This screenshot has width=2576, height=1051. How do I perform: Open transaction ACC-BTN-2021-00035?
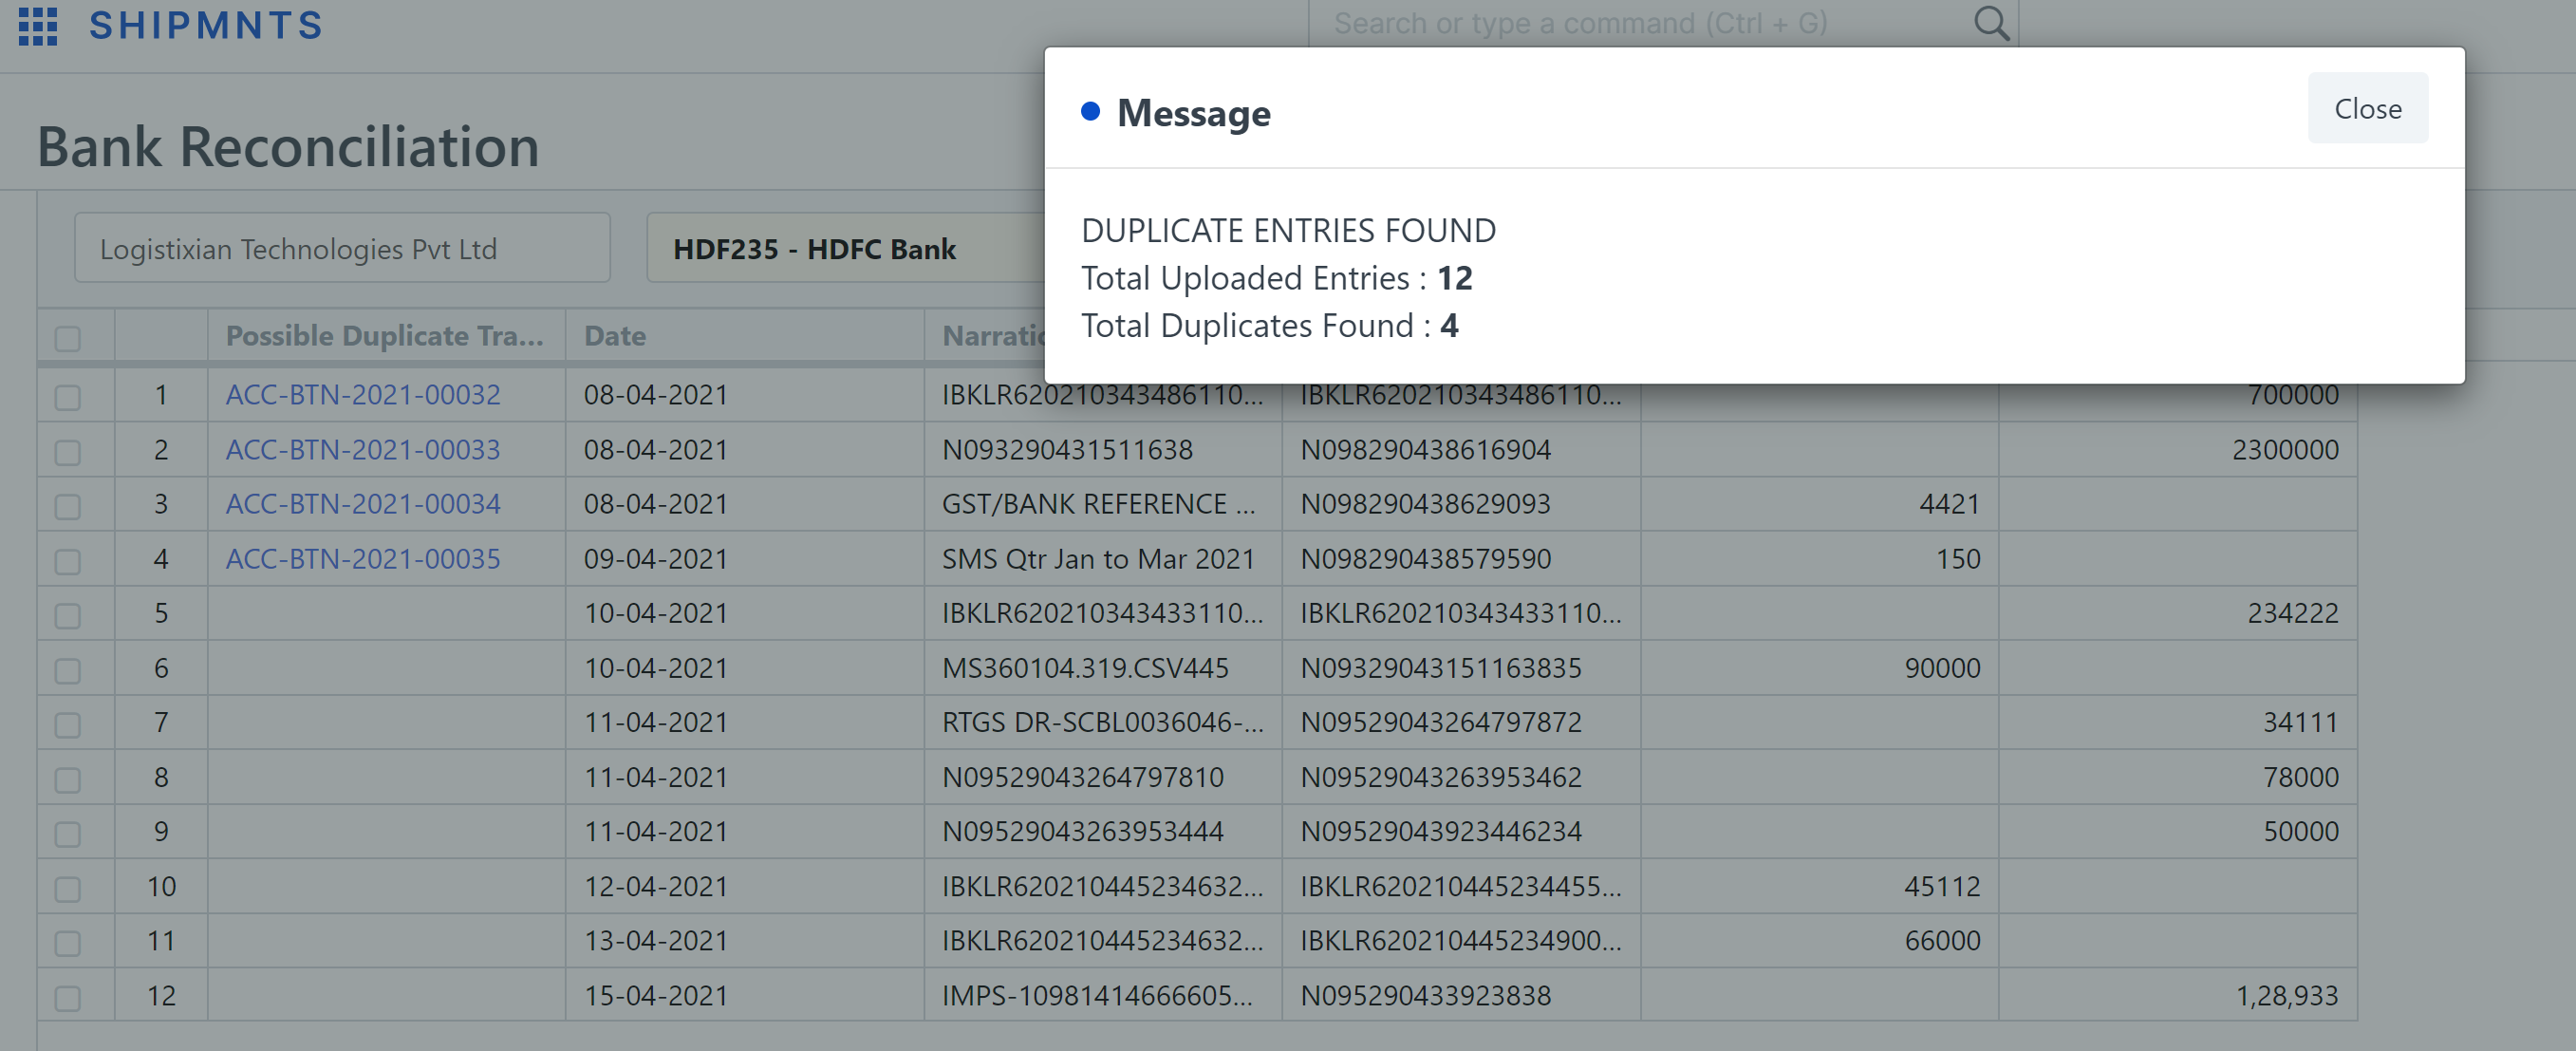pyautogui.click(x=363, y=558)
